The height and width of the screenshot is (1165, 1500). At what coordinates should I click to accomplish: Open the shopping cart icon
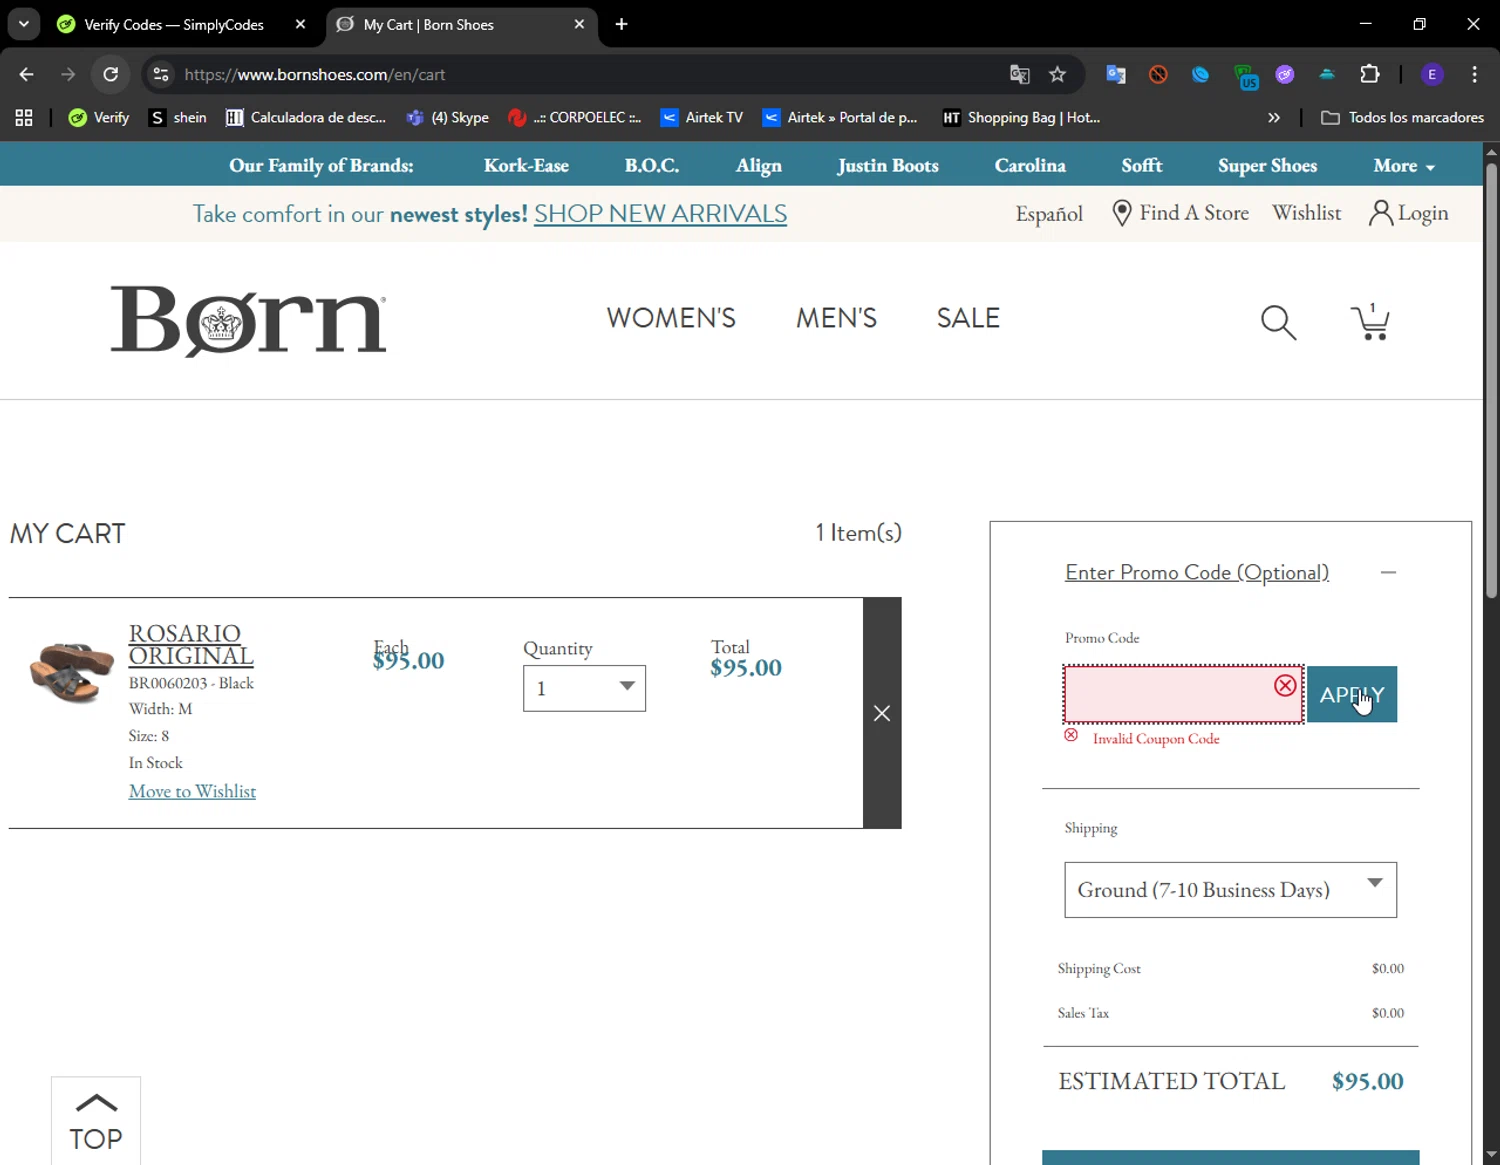click(1370, 321)
